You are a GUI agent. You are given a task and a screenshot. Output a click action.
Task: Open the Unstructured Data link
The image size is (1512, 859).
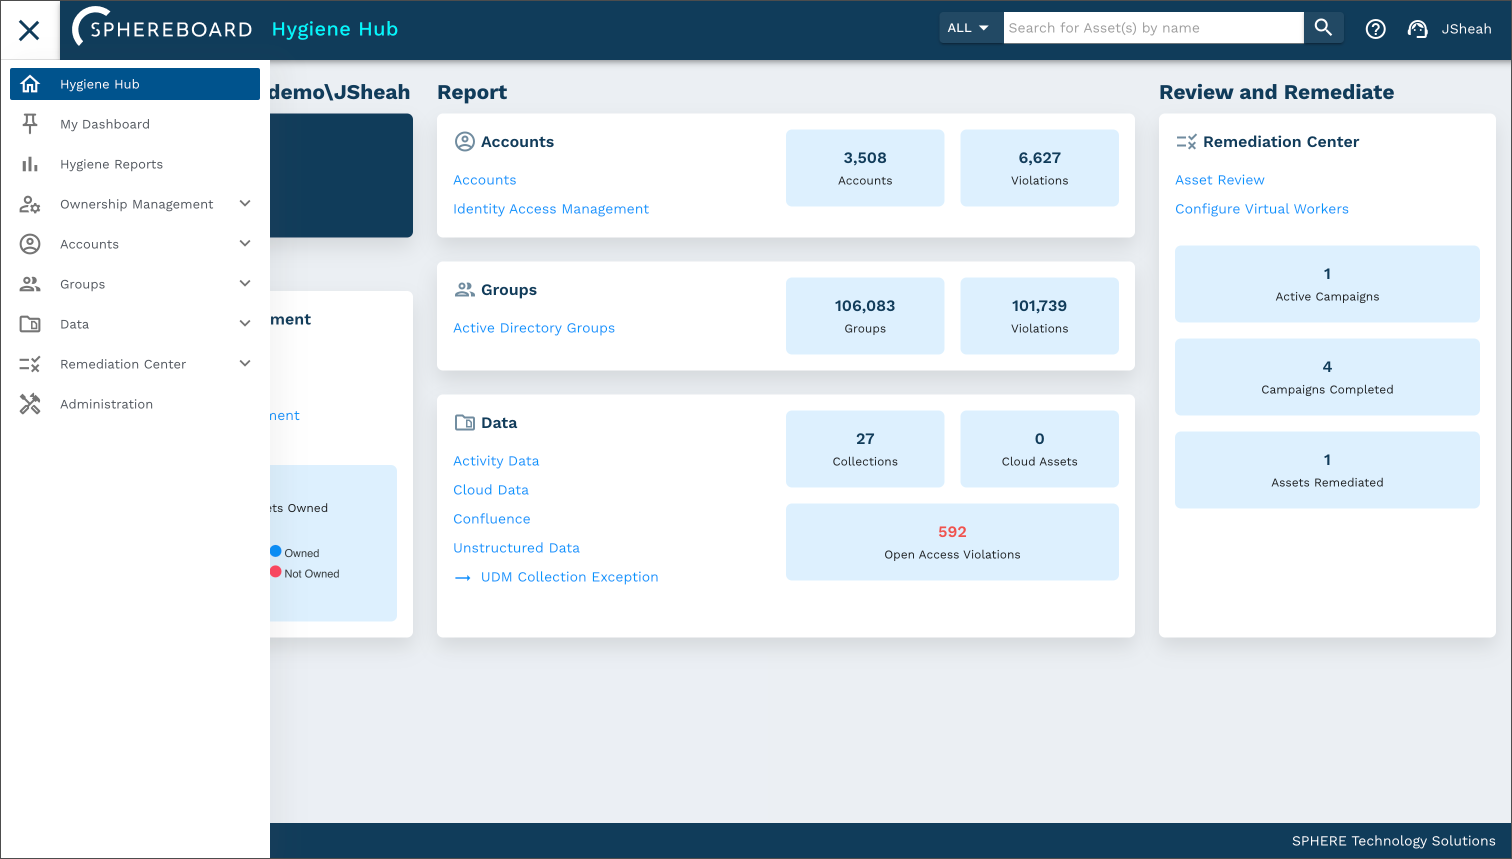pos(516,548)
